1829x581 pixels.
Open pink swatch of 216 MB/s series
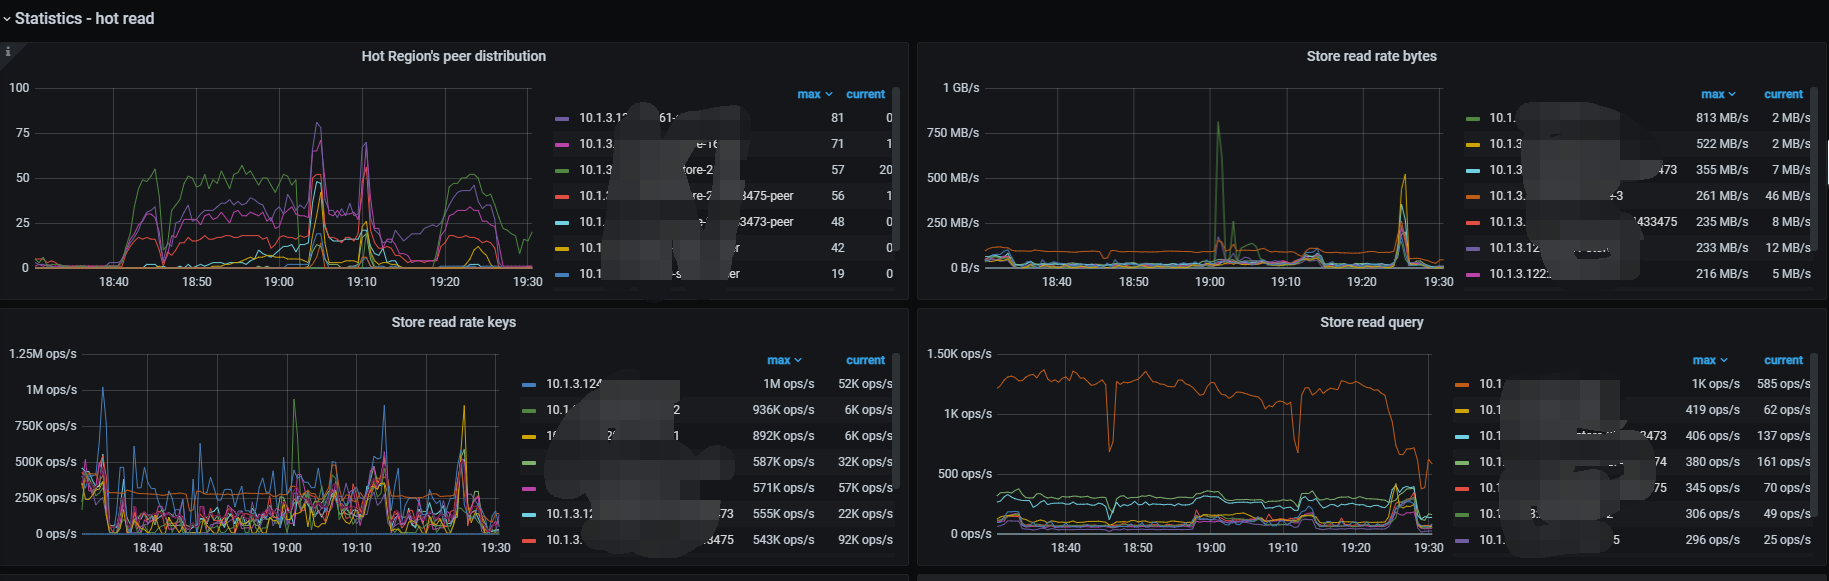point(1472,274)
